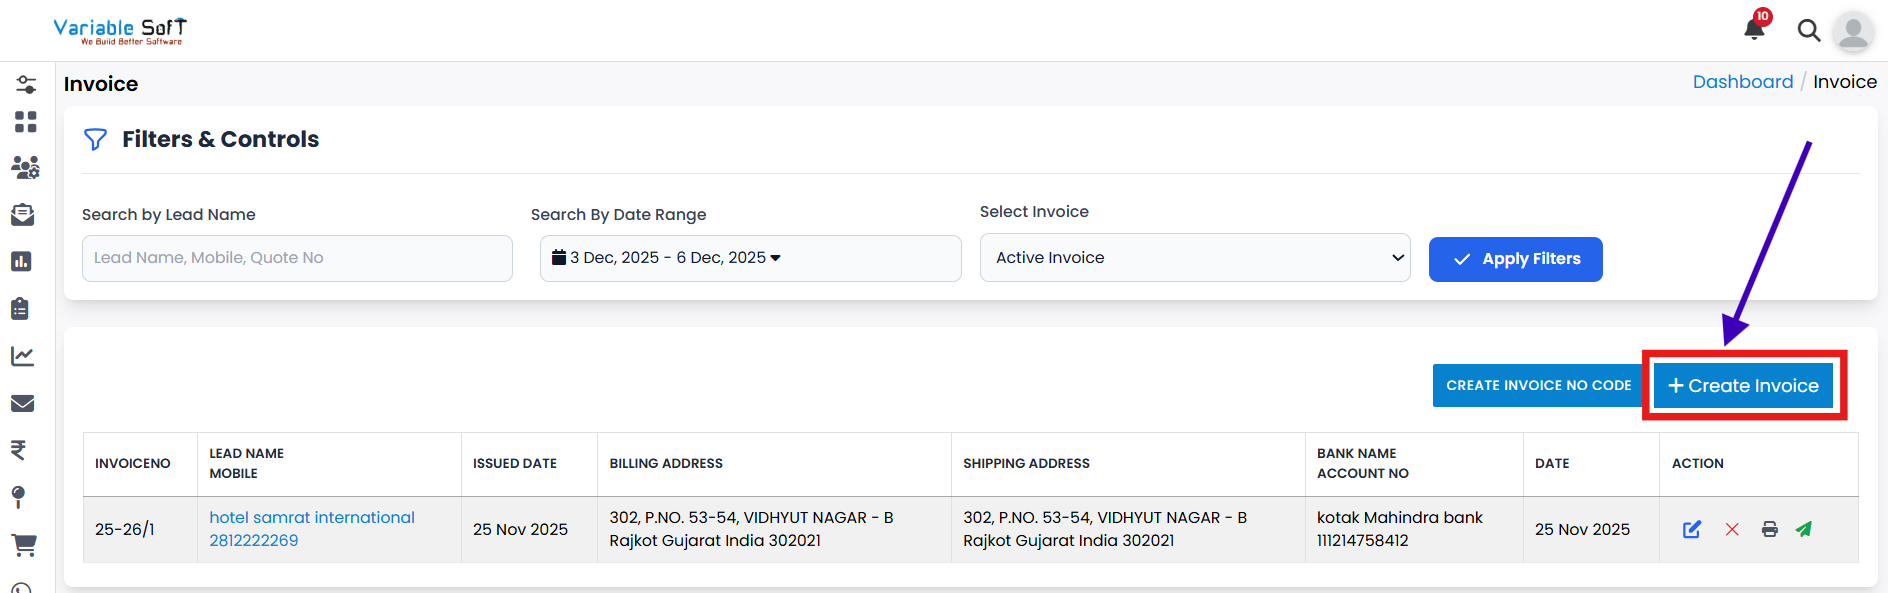Send invoice 25-26/1 with paper plane icon
1888x593 pixels.
click(x=1804, y=529)
